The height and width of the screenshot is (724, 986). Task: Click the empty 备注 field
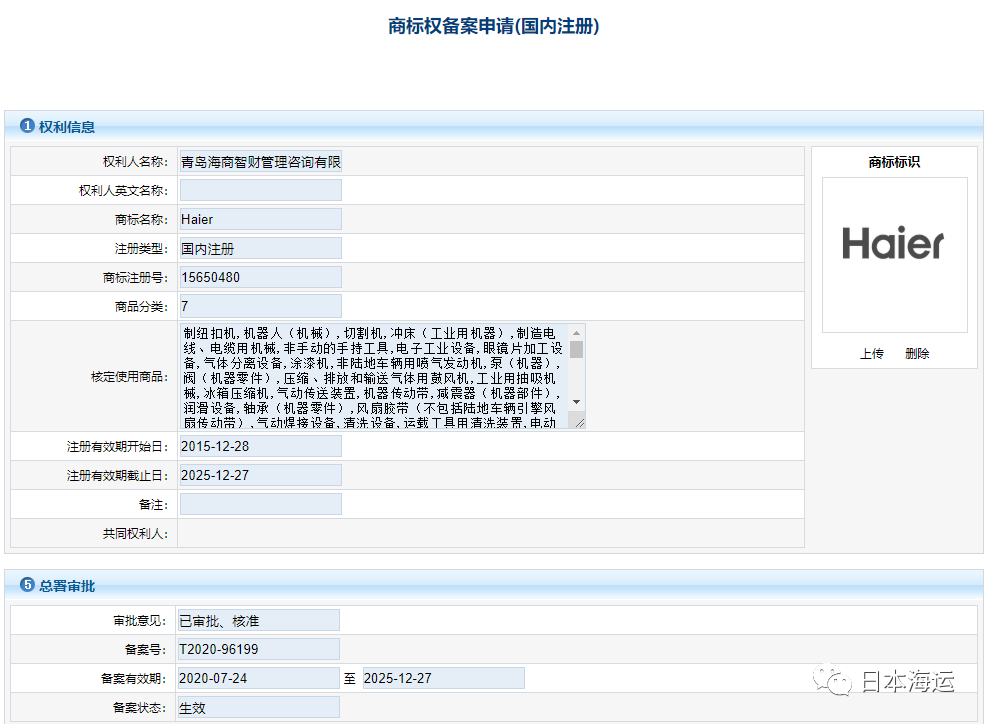tap(260, 504)
